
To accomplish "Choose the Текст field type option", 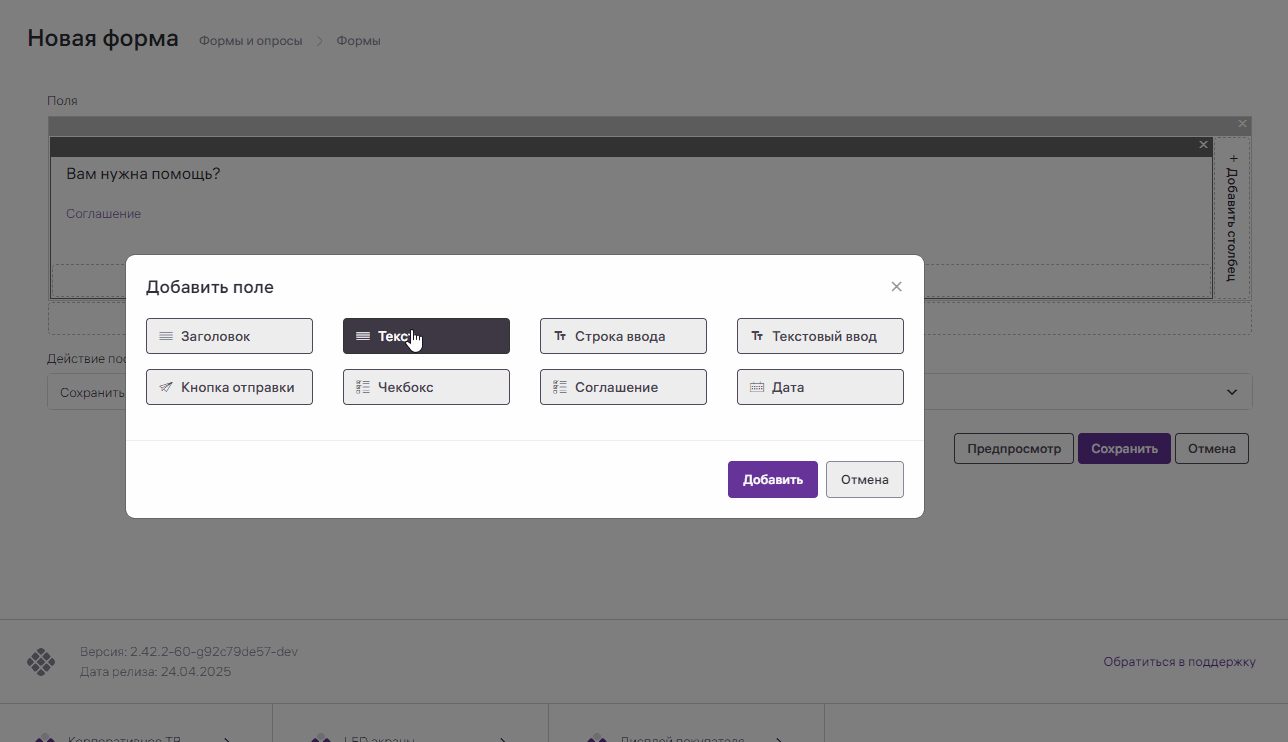I will coord(426,336).
